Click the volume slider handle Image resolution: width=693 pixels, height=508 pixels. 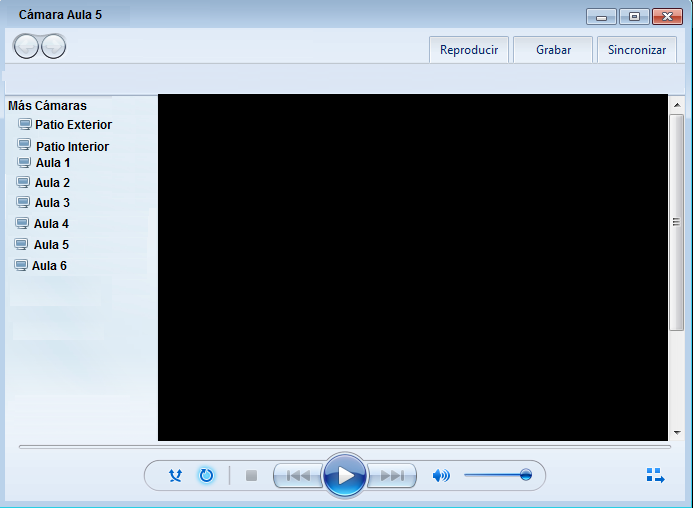525,475
